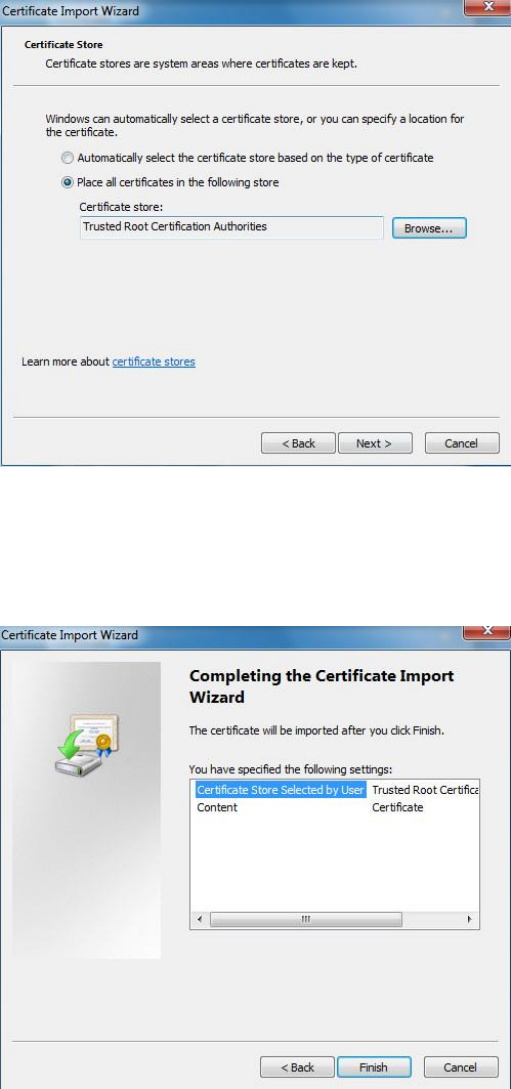Close the Completing wizard window
This screenshot has height=1089, width=511.
(488, 631)
